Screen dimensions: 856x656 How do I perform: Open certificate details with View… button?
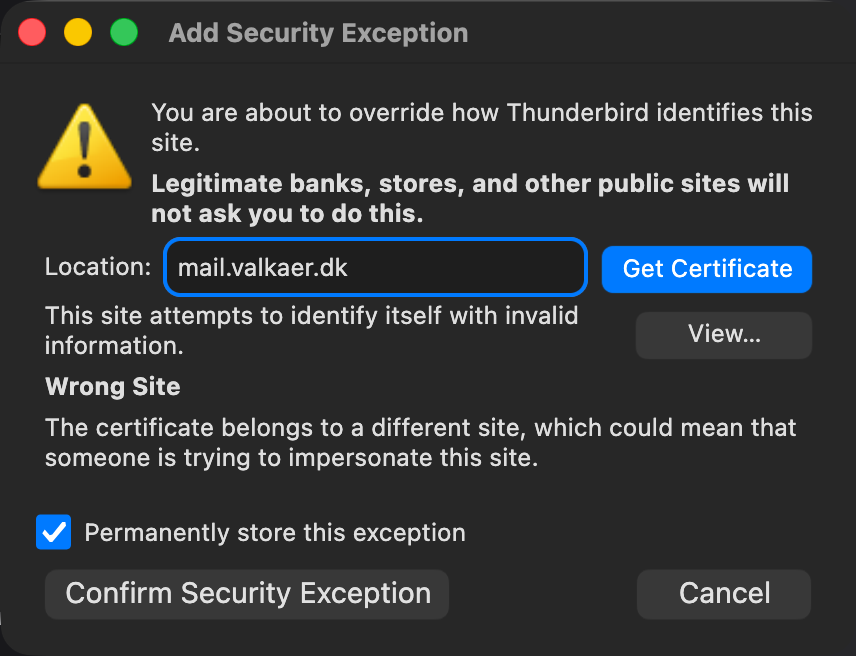(723, 334)
